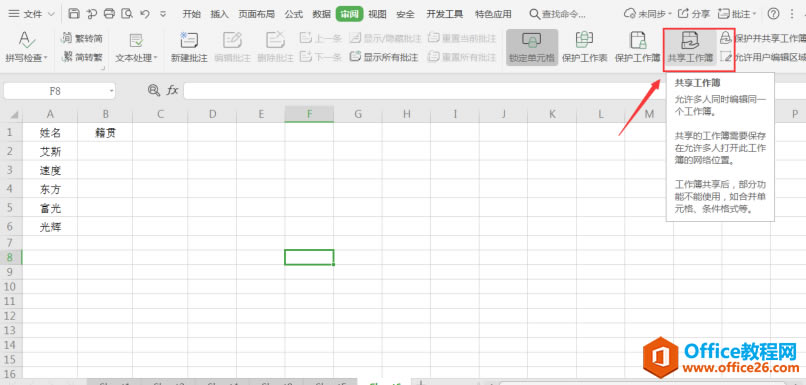Click the help question mark icon

[x=773, y=14]
